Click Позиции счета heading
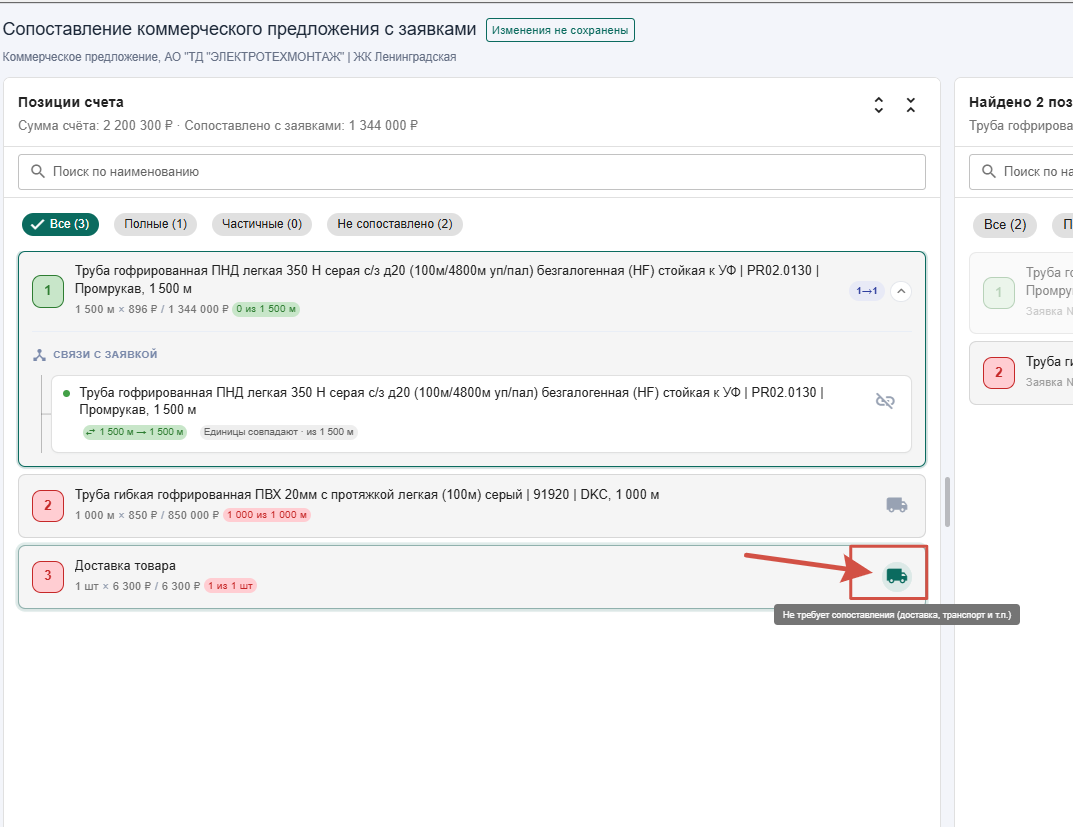 [71, 102]
